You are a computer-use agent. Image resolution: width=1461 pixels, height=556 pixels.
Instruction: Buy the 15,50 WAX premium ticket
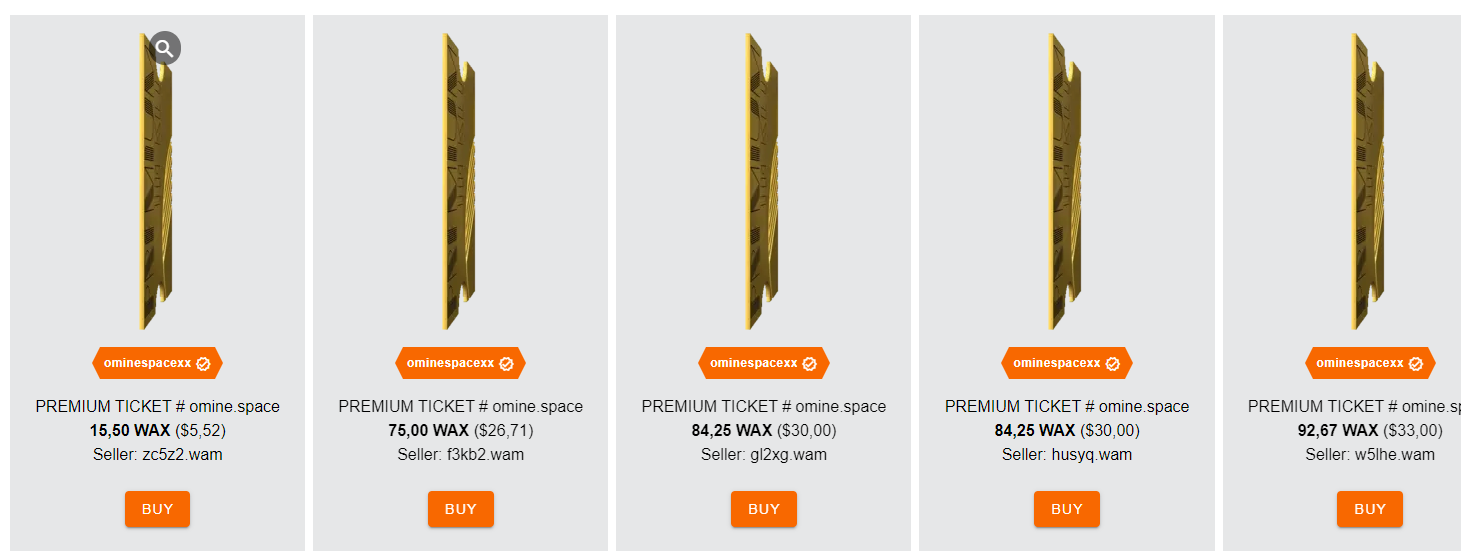click(x=157, y=509)
